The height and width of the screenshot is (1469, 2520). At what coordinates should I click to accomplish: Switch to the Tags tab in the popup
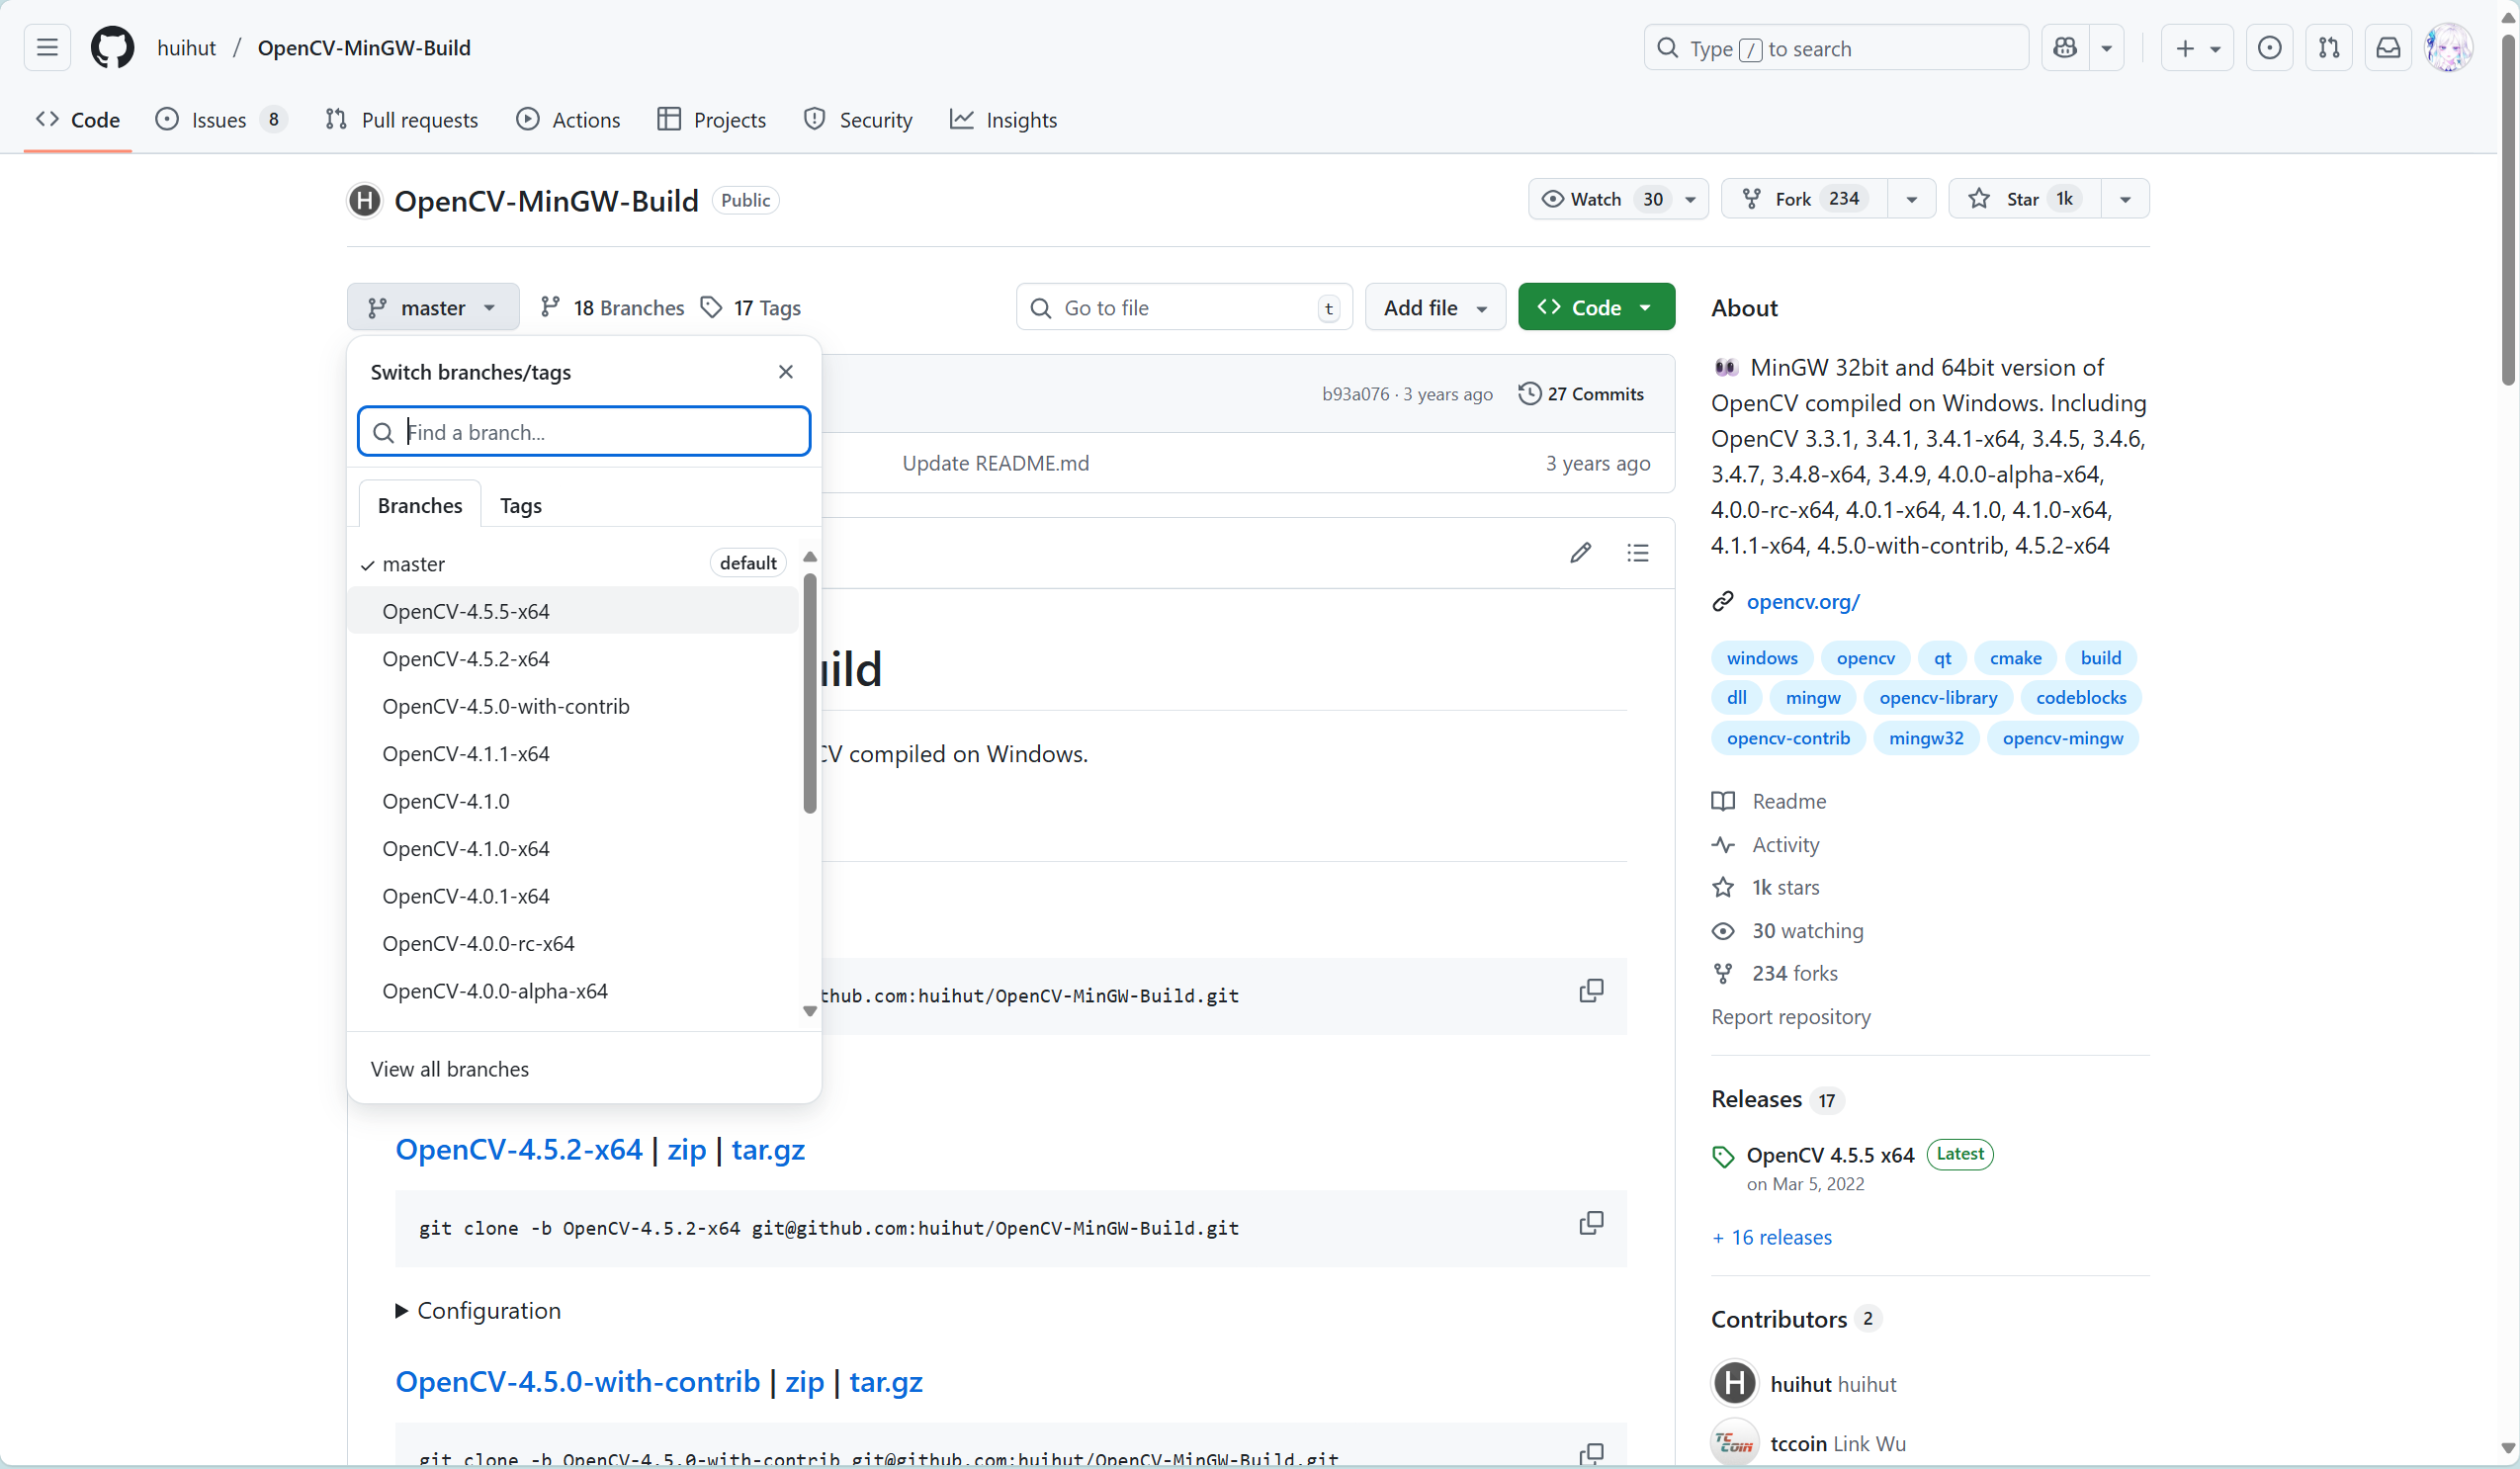point(520,506)
